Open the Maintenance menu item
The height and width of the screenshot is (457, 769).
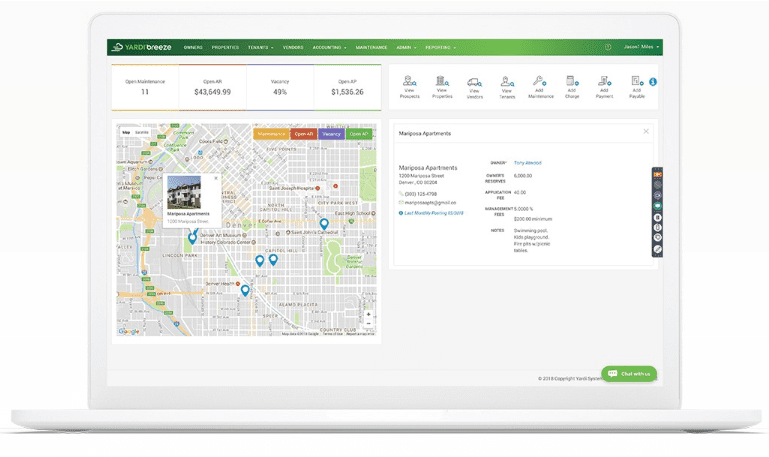(371, 48)
